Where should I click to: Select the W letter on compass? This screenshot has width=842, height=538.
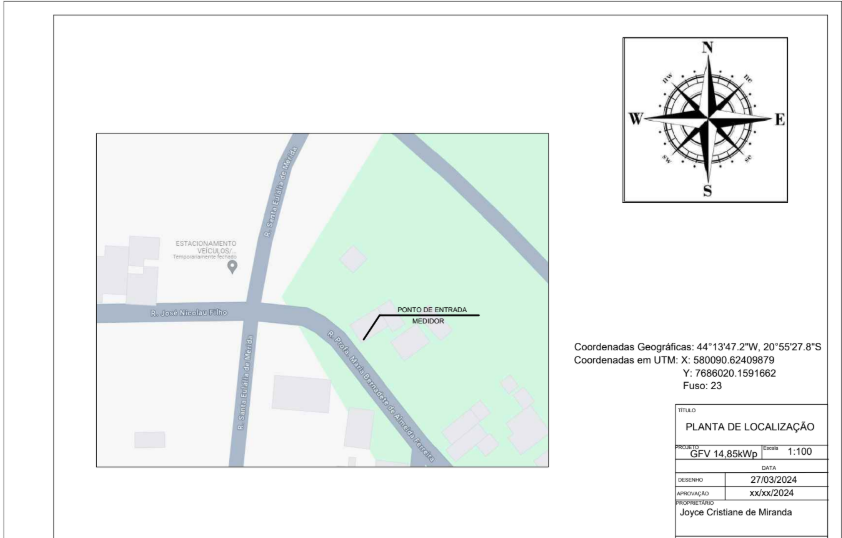pyautogui.click(x=635, y=119)
